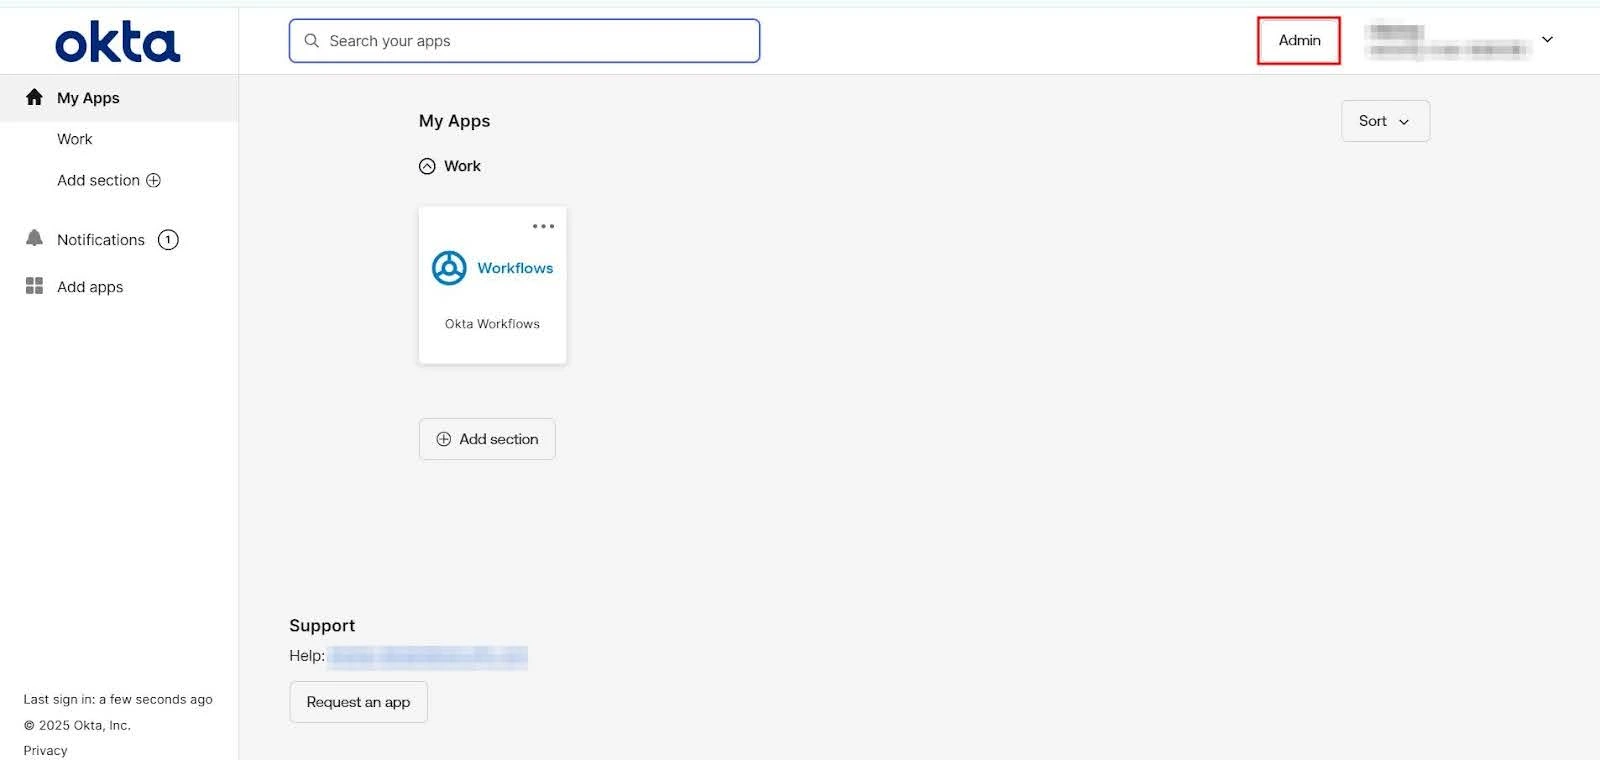Click the blurred Help support link
The width and height of the screenshot is (1600, 760).
tap(428, 656)
